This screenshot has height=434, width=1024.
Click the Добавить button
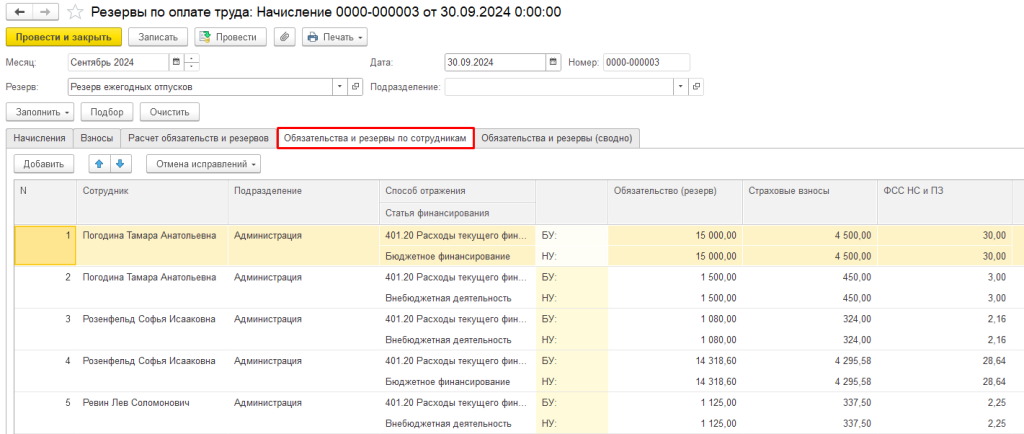(x=43, y=163)
